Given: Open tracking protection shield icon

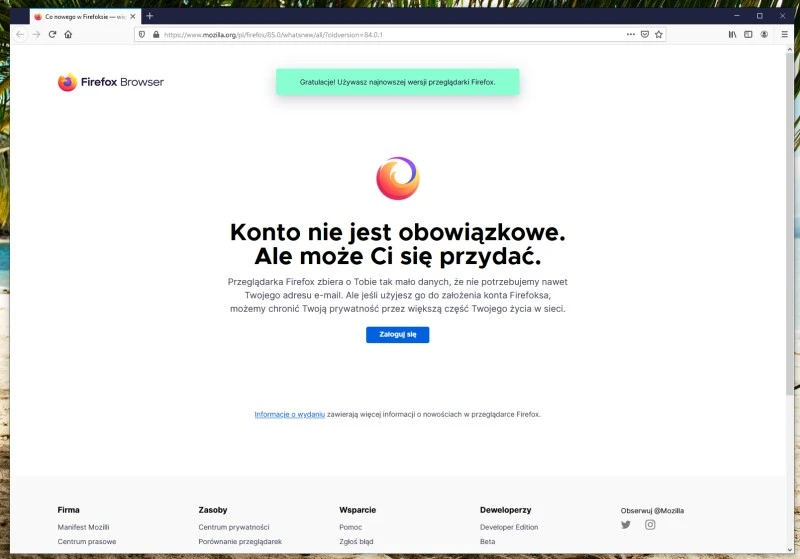Looking at the screenshot, I should 142,35.
